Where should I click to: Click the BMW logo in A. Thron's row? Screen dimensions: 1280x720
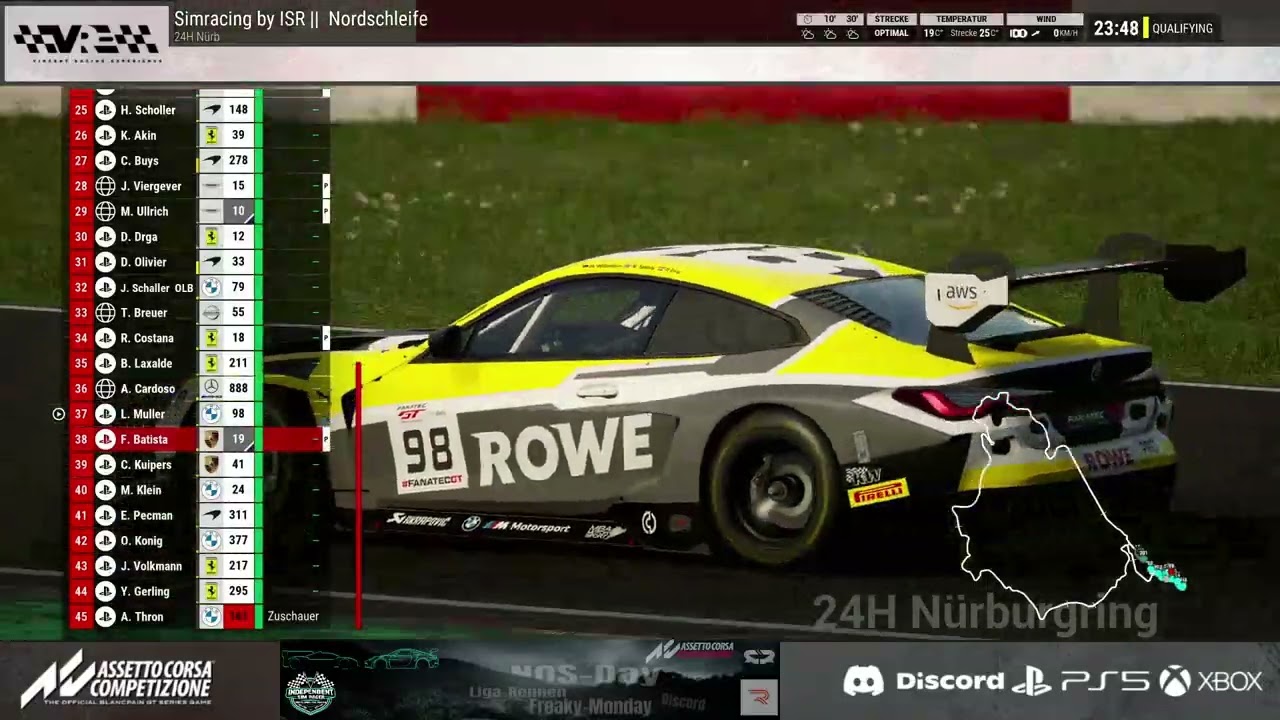click(211, 617)
